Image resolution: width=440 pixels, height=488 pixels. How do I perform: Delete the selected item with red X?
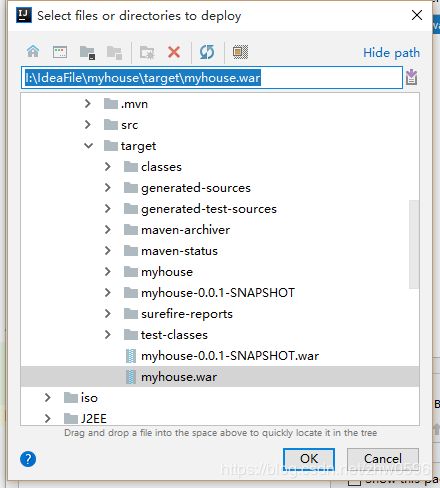click(174, 52)
